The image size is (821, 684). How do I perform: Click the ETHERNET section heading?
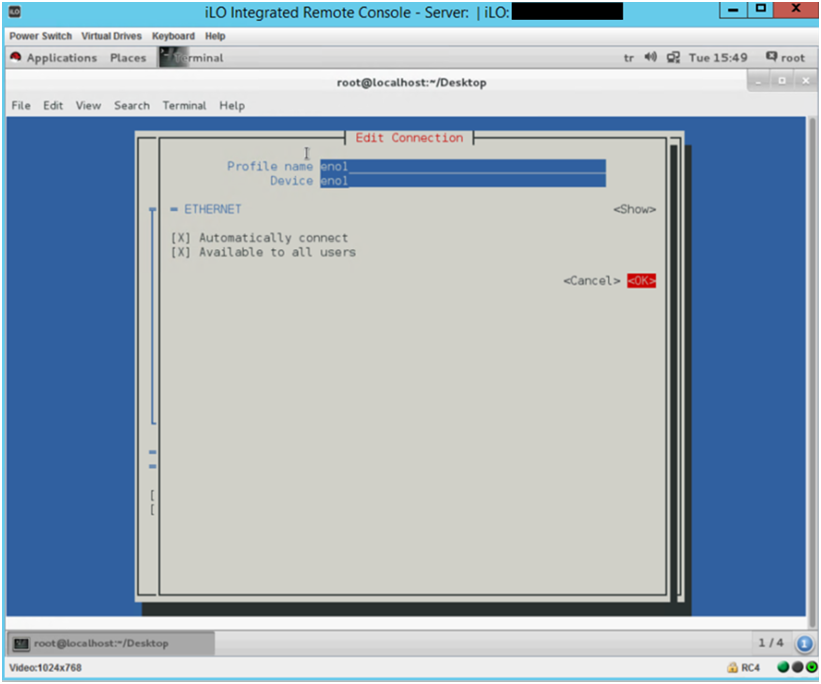[x=213, y=209]
